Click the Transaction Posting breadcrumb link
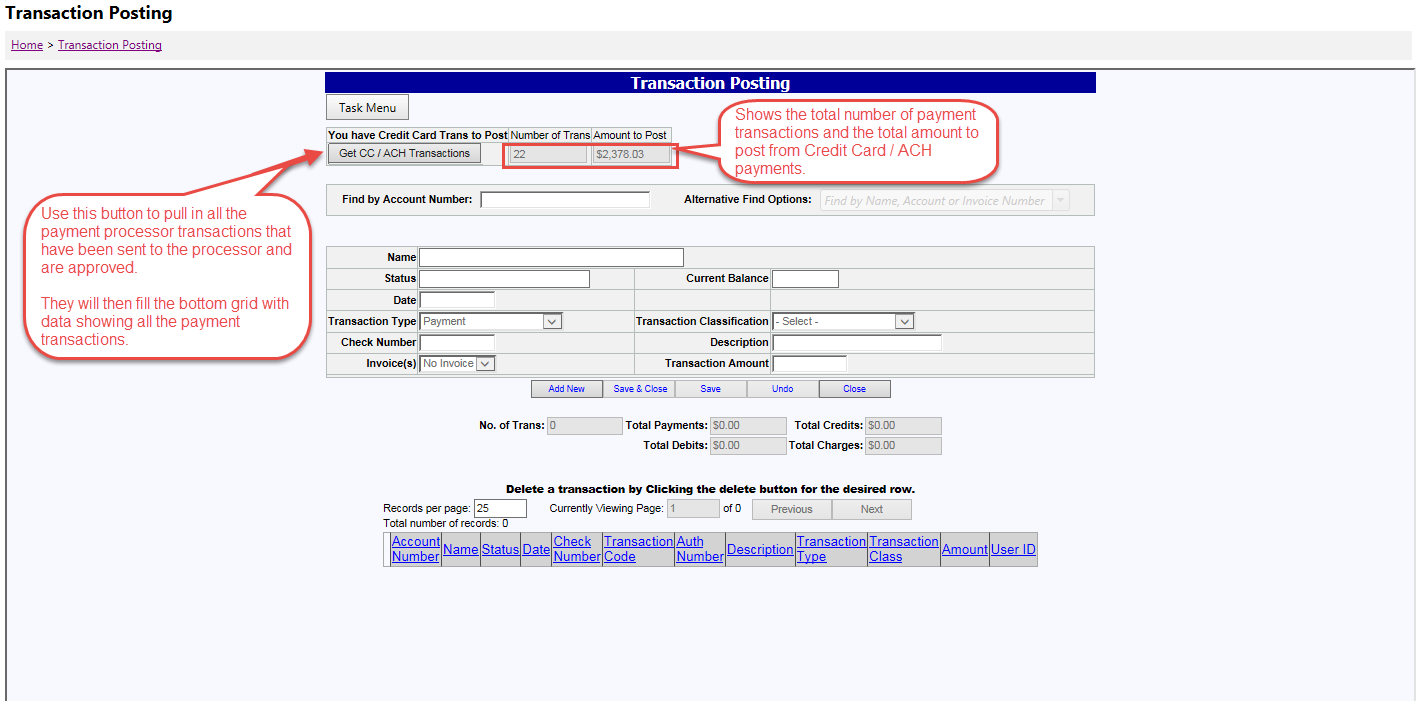The width and height of the screenshot is (1417, 701). (109, 44)
